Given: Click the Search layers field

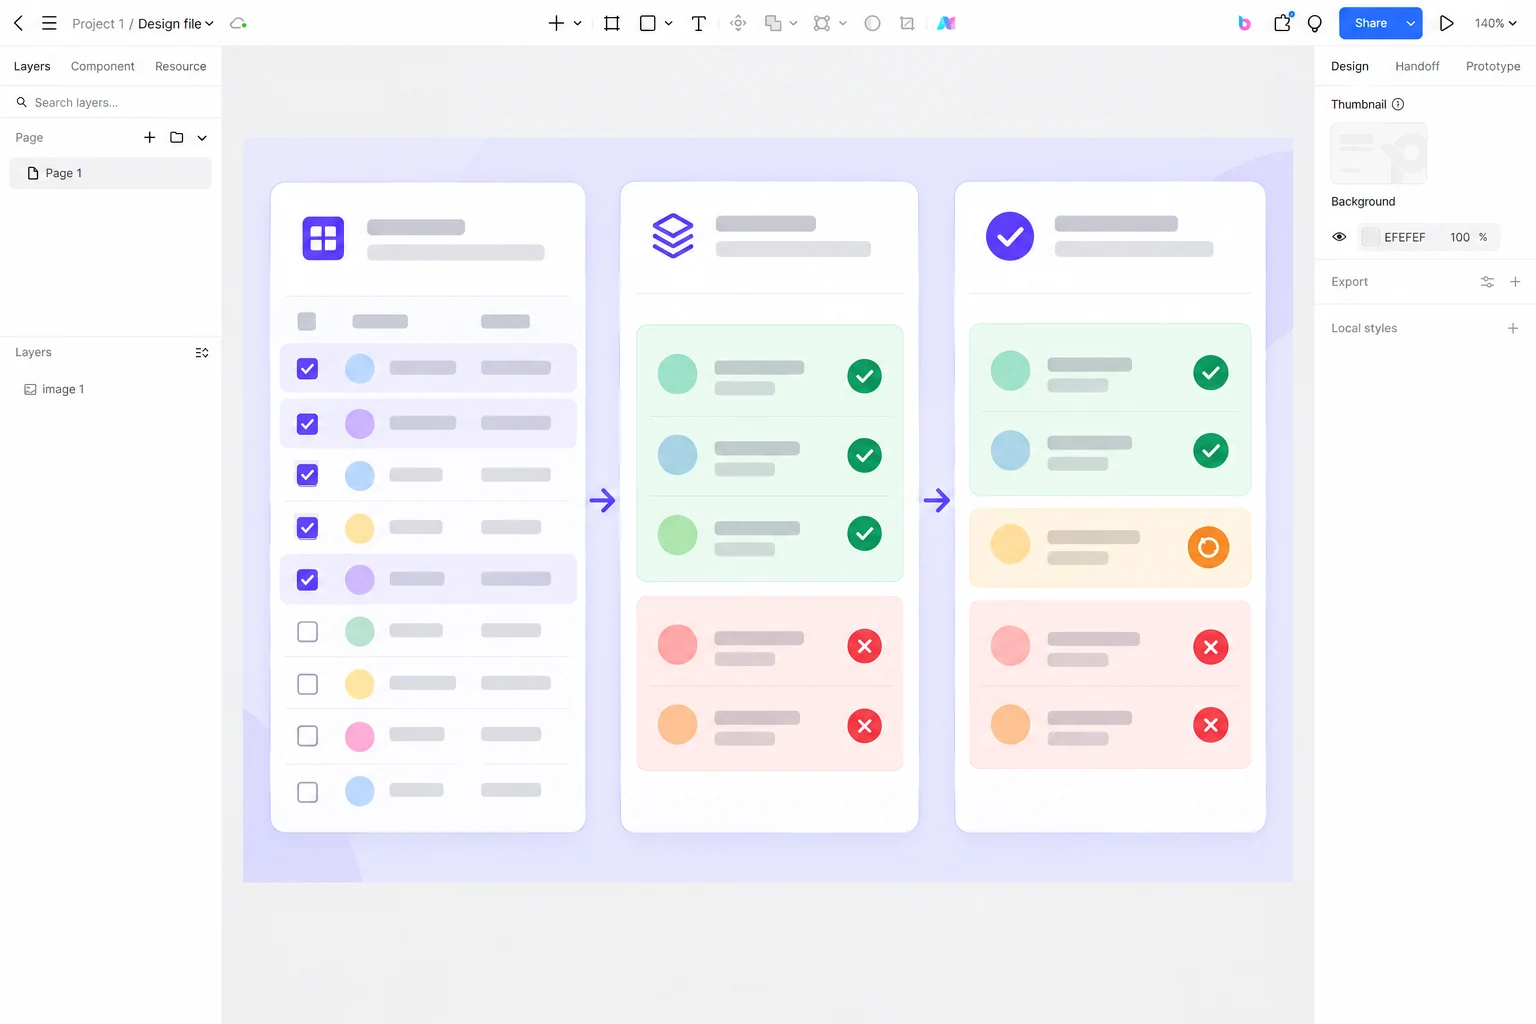Looking at the screenshot, I should point(110,102).
